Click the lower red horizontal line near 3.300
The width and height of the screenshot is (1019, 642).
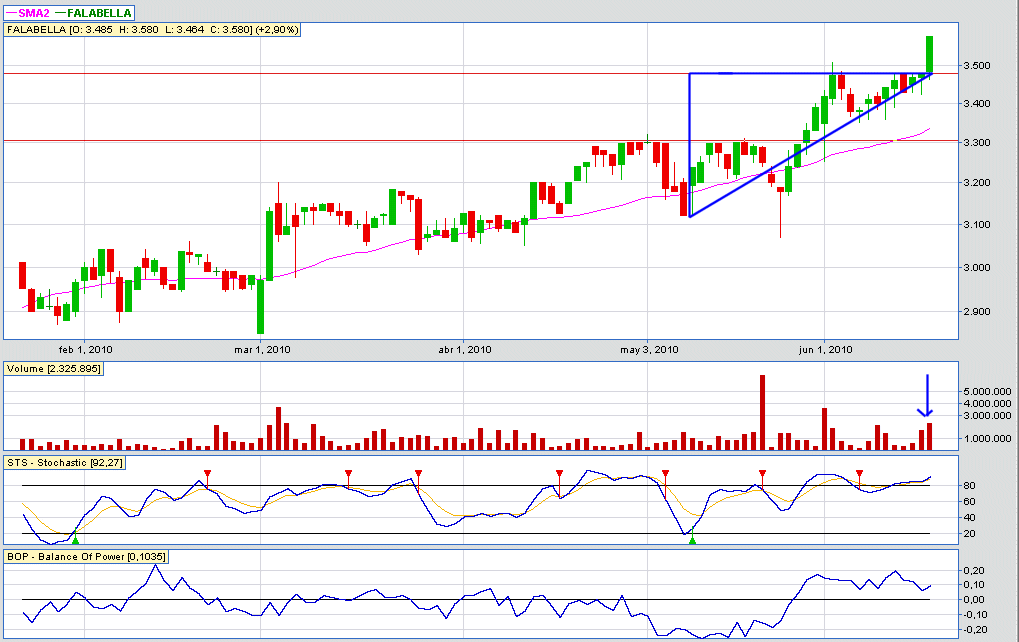coord(481,140)
